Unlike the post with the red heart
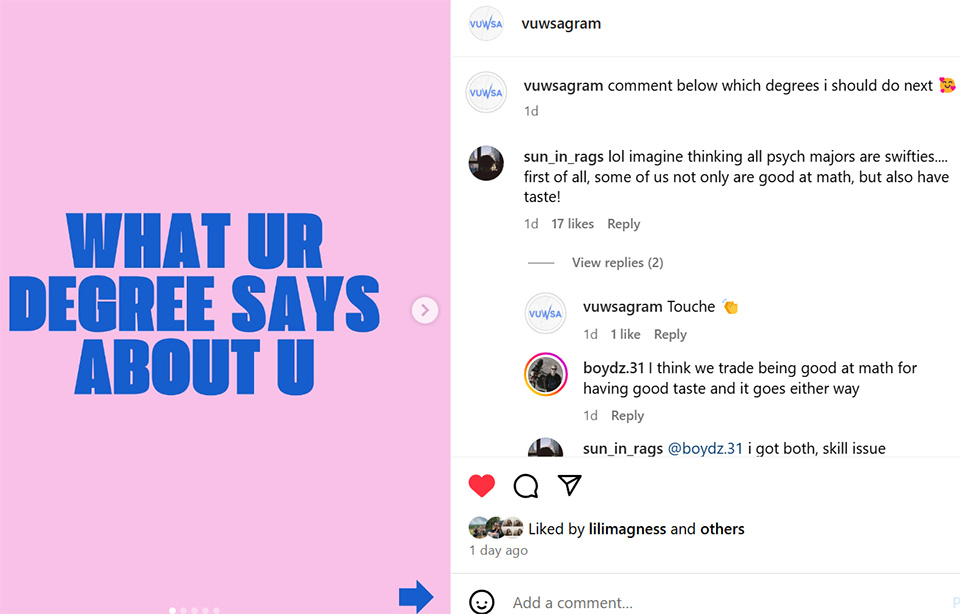960x615 pixels. pos(482,486)
